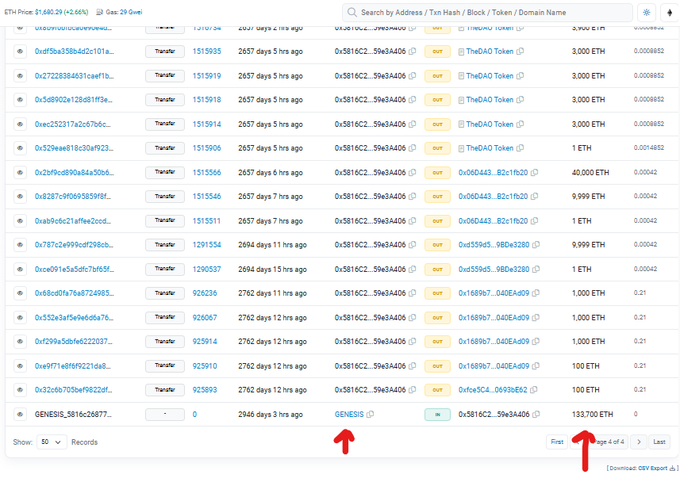Open the Ethereum network selector icon
680x482 pixels.
[x=670, y=13]
